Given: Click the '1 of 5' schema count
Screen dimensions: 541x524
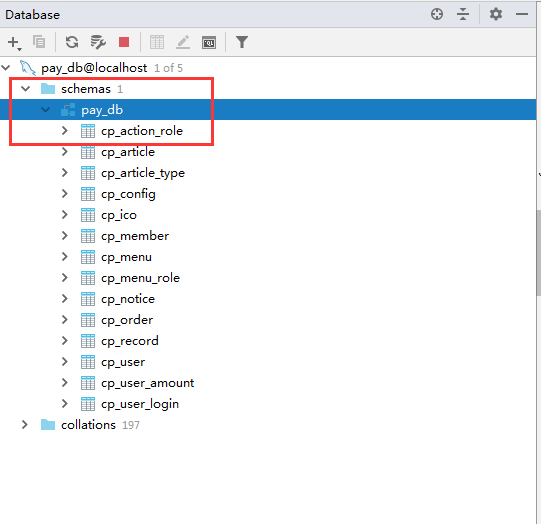Looking at the screenshot, I should click(168, 68).
